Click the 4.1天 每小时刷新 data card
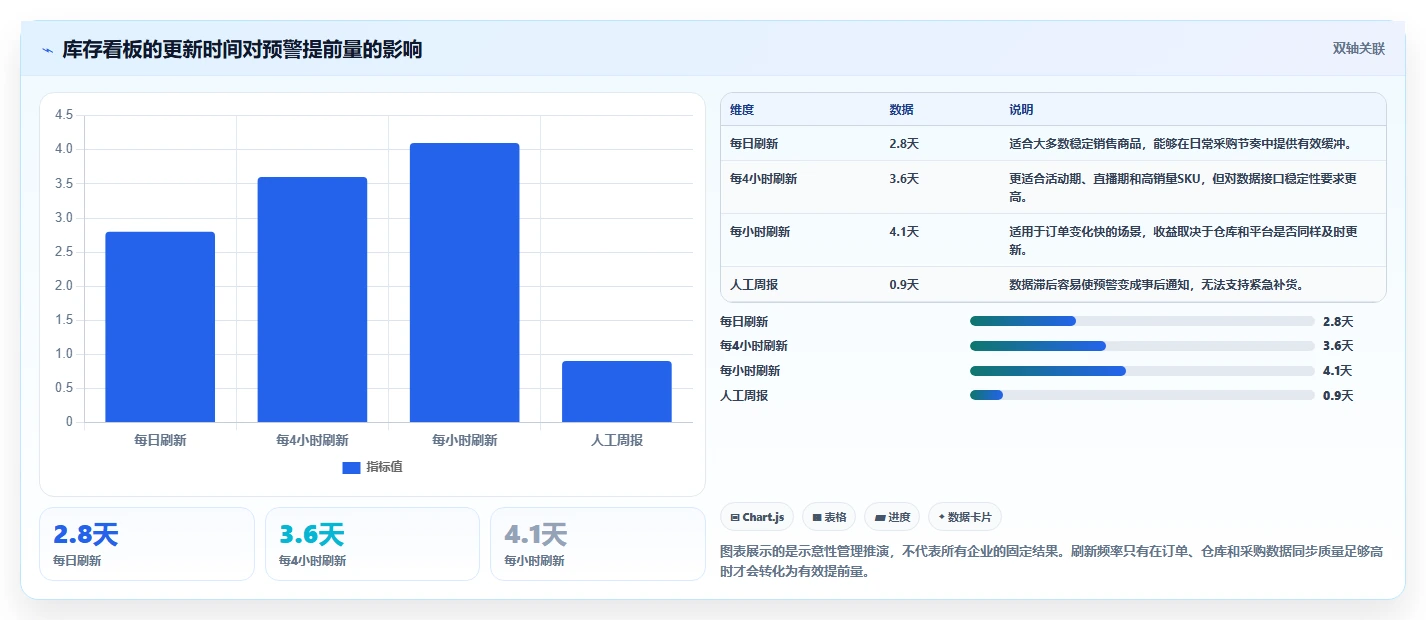The width and height of the screenshot is (1426, 620). click(598, 544)
